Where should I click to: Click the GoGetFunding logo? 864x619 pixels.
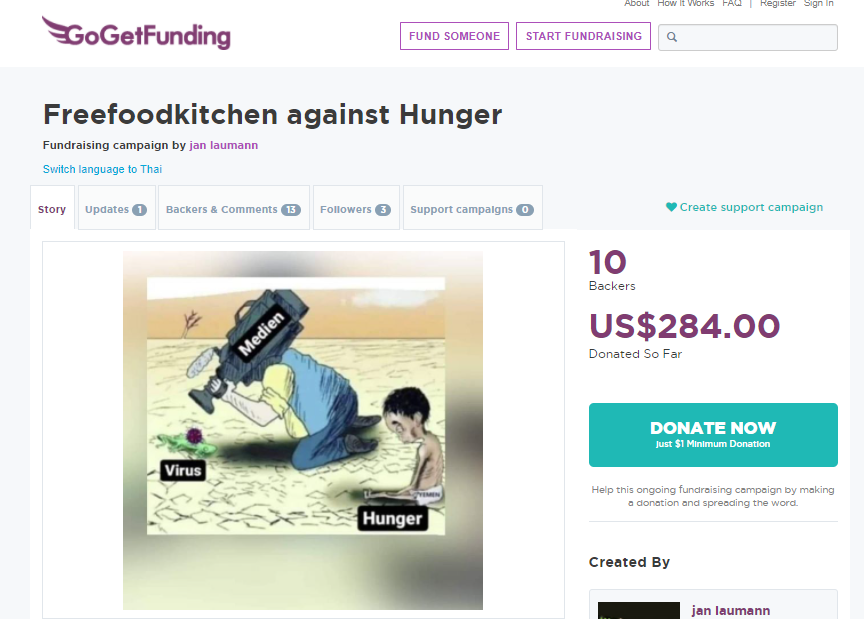[136, 34]
